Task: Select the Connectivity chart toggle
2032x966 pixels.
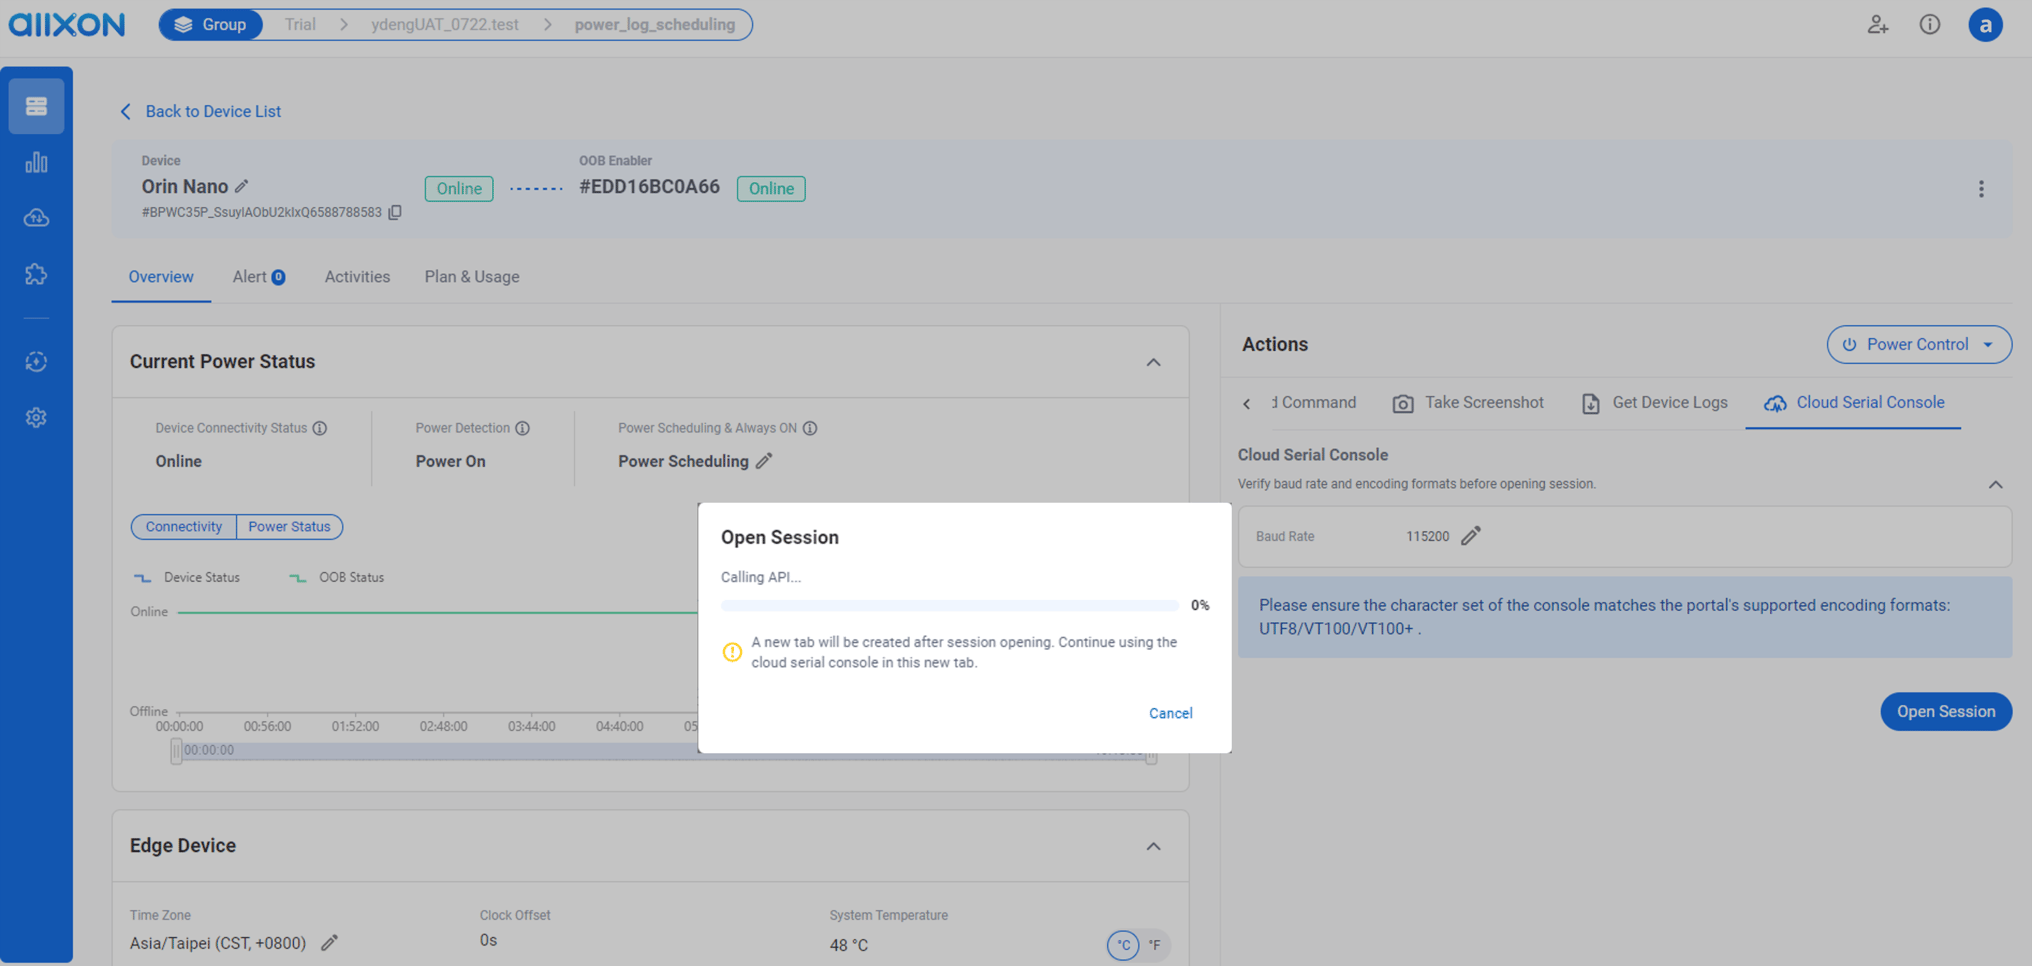Action: pos(183,526)
